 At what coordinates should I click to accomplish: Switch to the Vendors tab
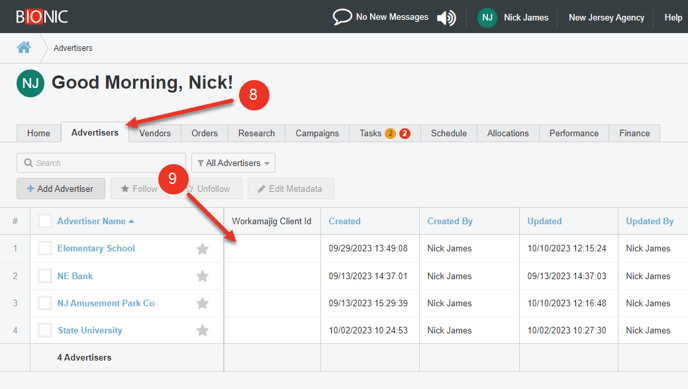pos(155,133)
